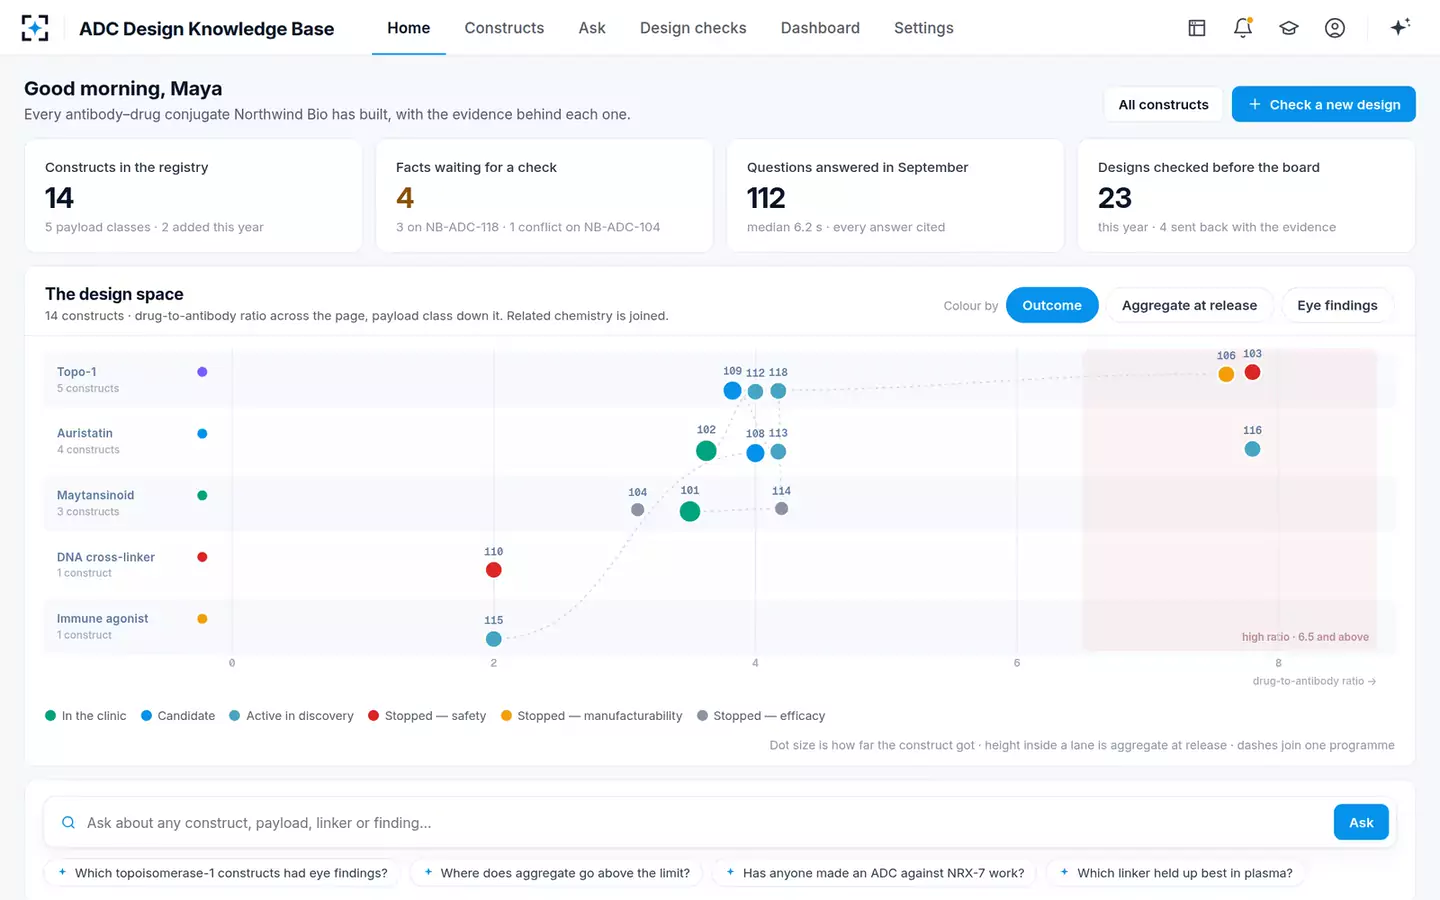
Task: Click the Candidate legend entry
Action: coord(178,716)
